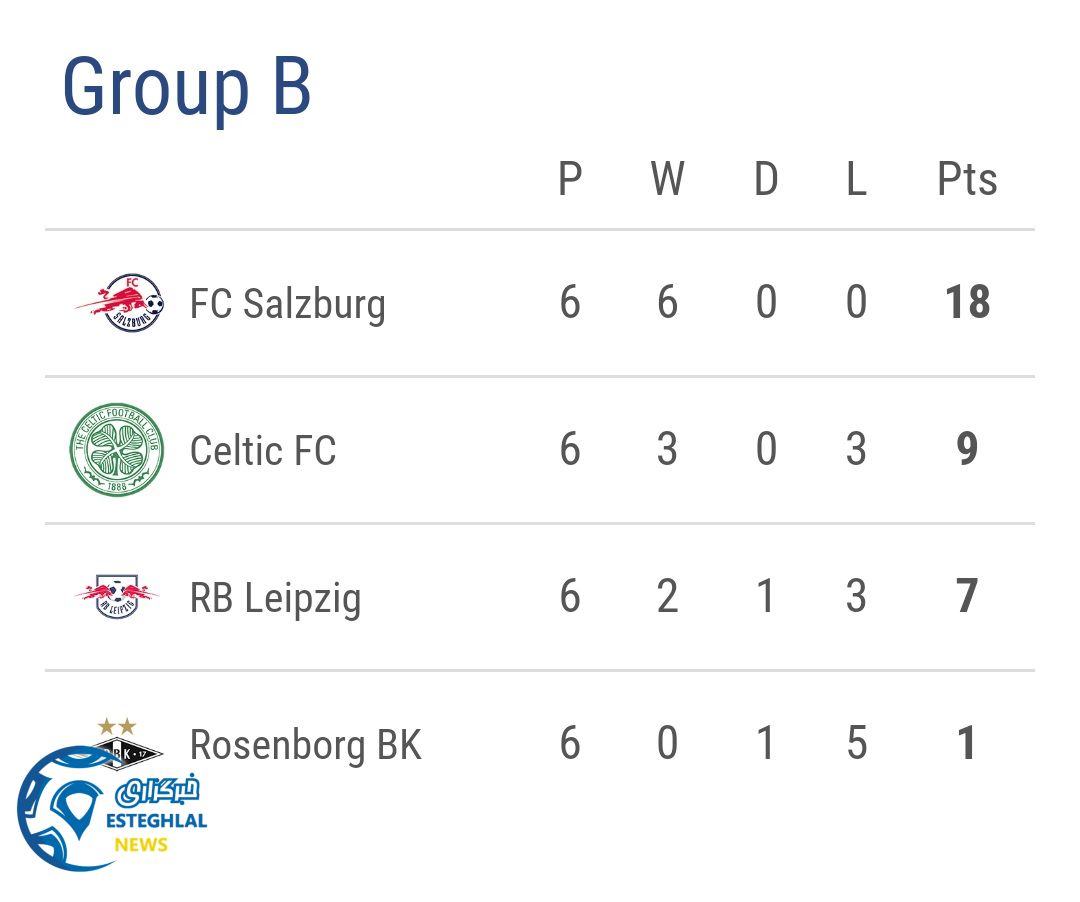Click the P (played) column header
1080x902 pixels.
570,180
